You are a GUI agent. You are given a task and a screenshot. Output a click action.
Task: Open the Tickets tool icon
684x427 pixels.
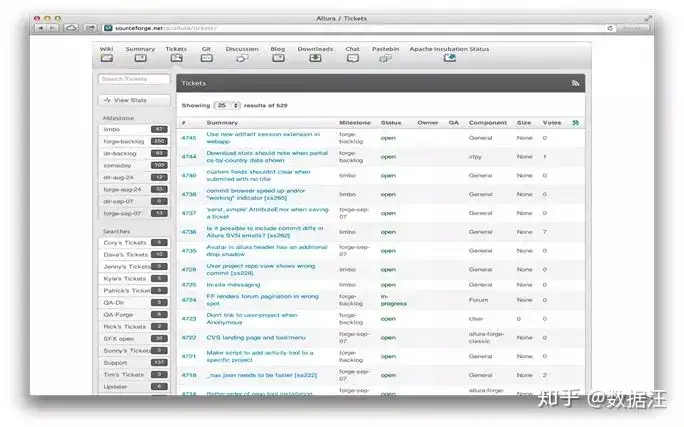tap(177, 58)
